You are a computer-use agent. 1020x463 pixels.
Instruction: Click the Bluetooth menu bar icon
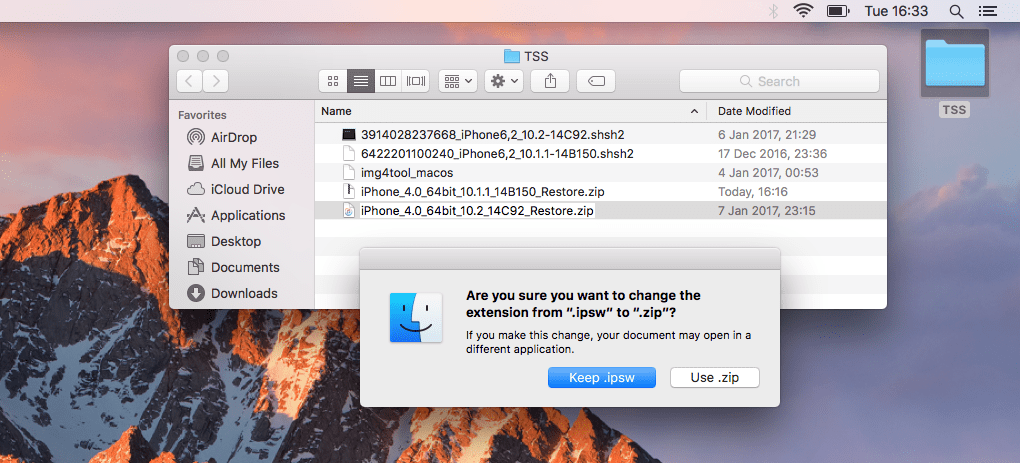click(773, 11)
